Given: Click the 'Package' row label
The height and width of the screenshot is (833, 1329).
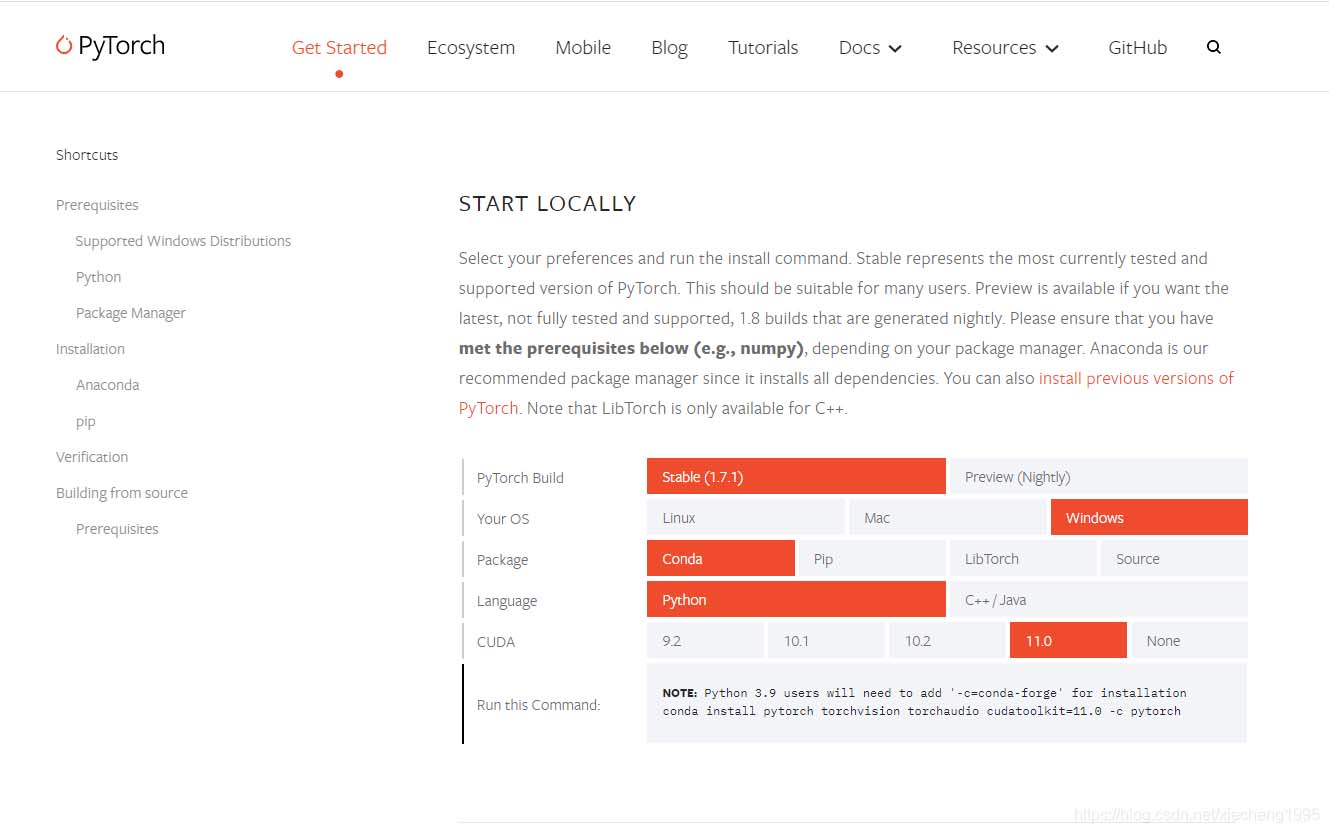Looking at the screenshot, I should pos(502,559).
